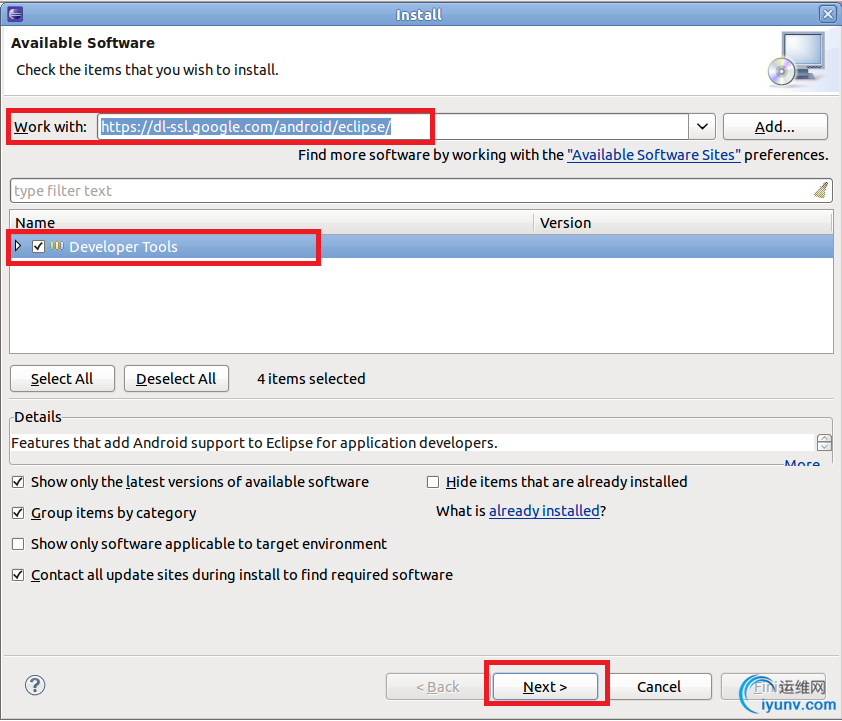Open the help question mark icon

tap(35, 685)
